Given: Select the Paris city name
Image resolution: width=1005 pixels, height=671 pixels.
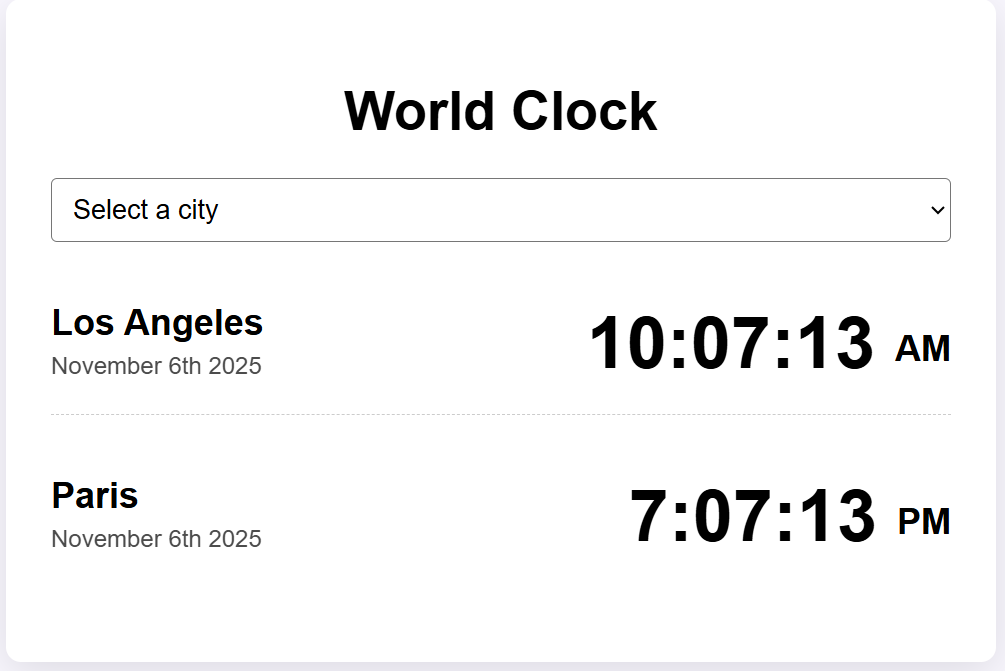Looking at the screenshot, I should 95,496.
